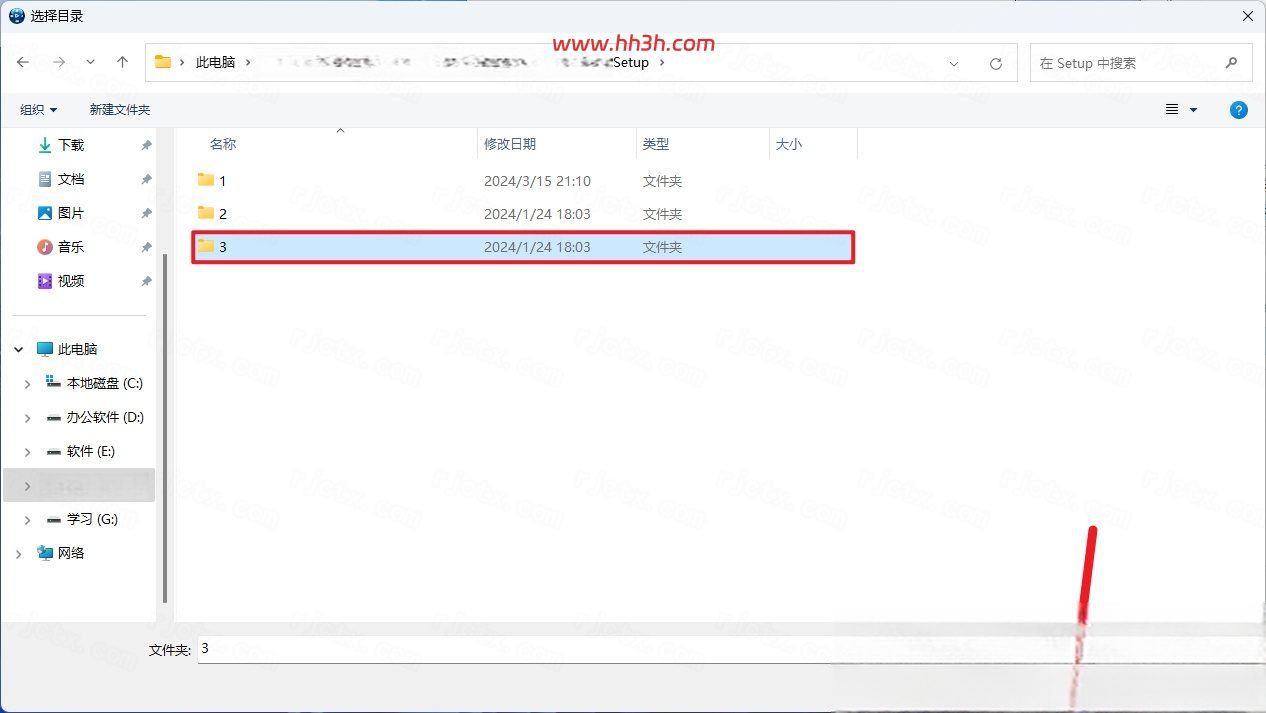Image resolution: width=1266 pixels, height=713 pixels.
Task: Unpin 视频 using its pin icon
Action: tap(146, 281)
